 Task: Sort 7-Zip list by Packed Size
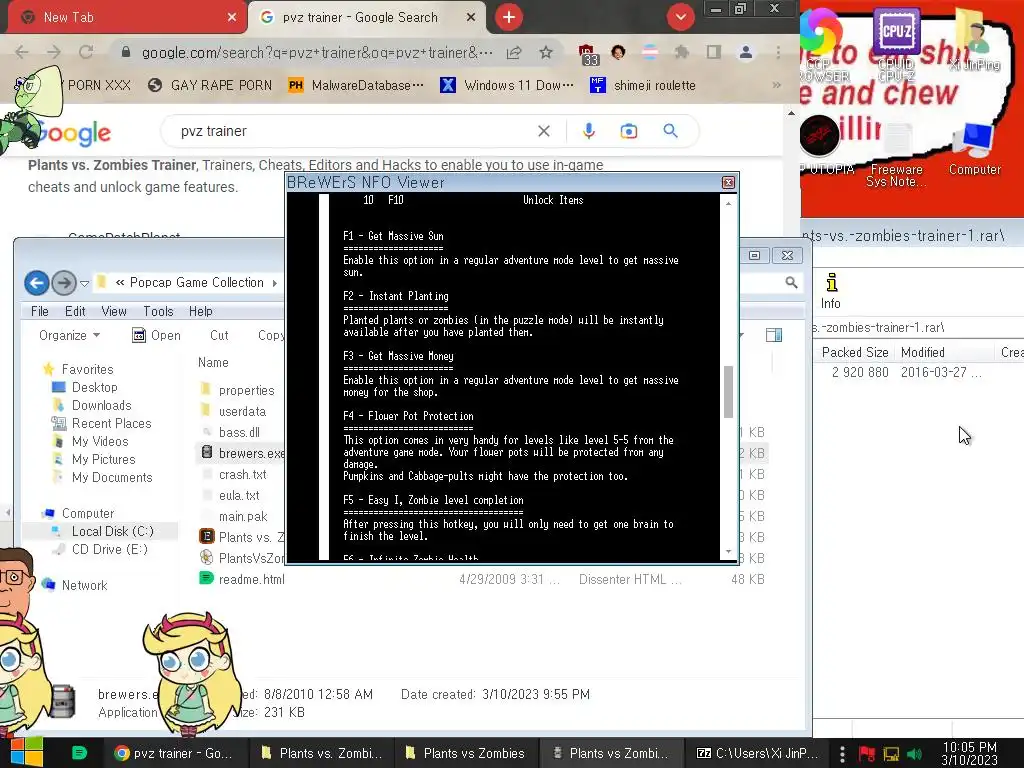pyautogui.click(x=854, y=353)
